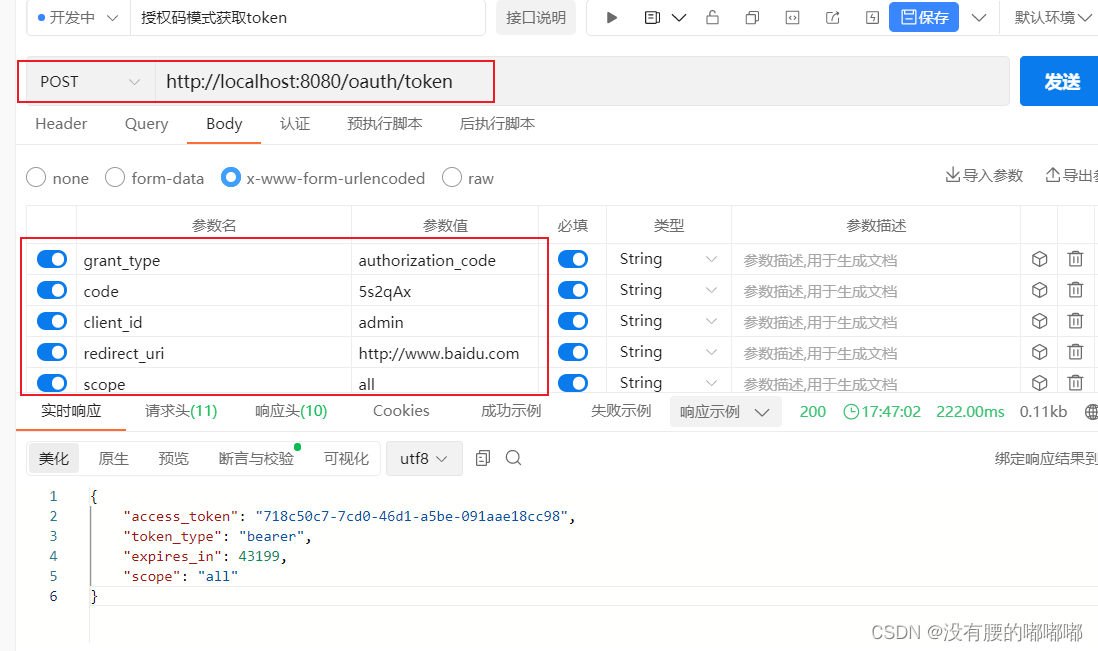Click the copy response icon
Image resolution: width=1098 pixels, height=651 pixels.
[x=482, y=458]
